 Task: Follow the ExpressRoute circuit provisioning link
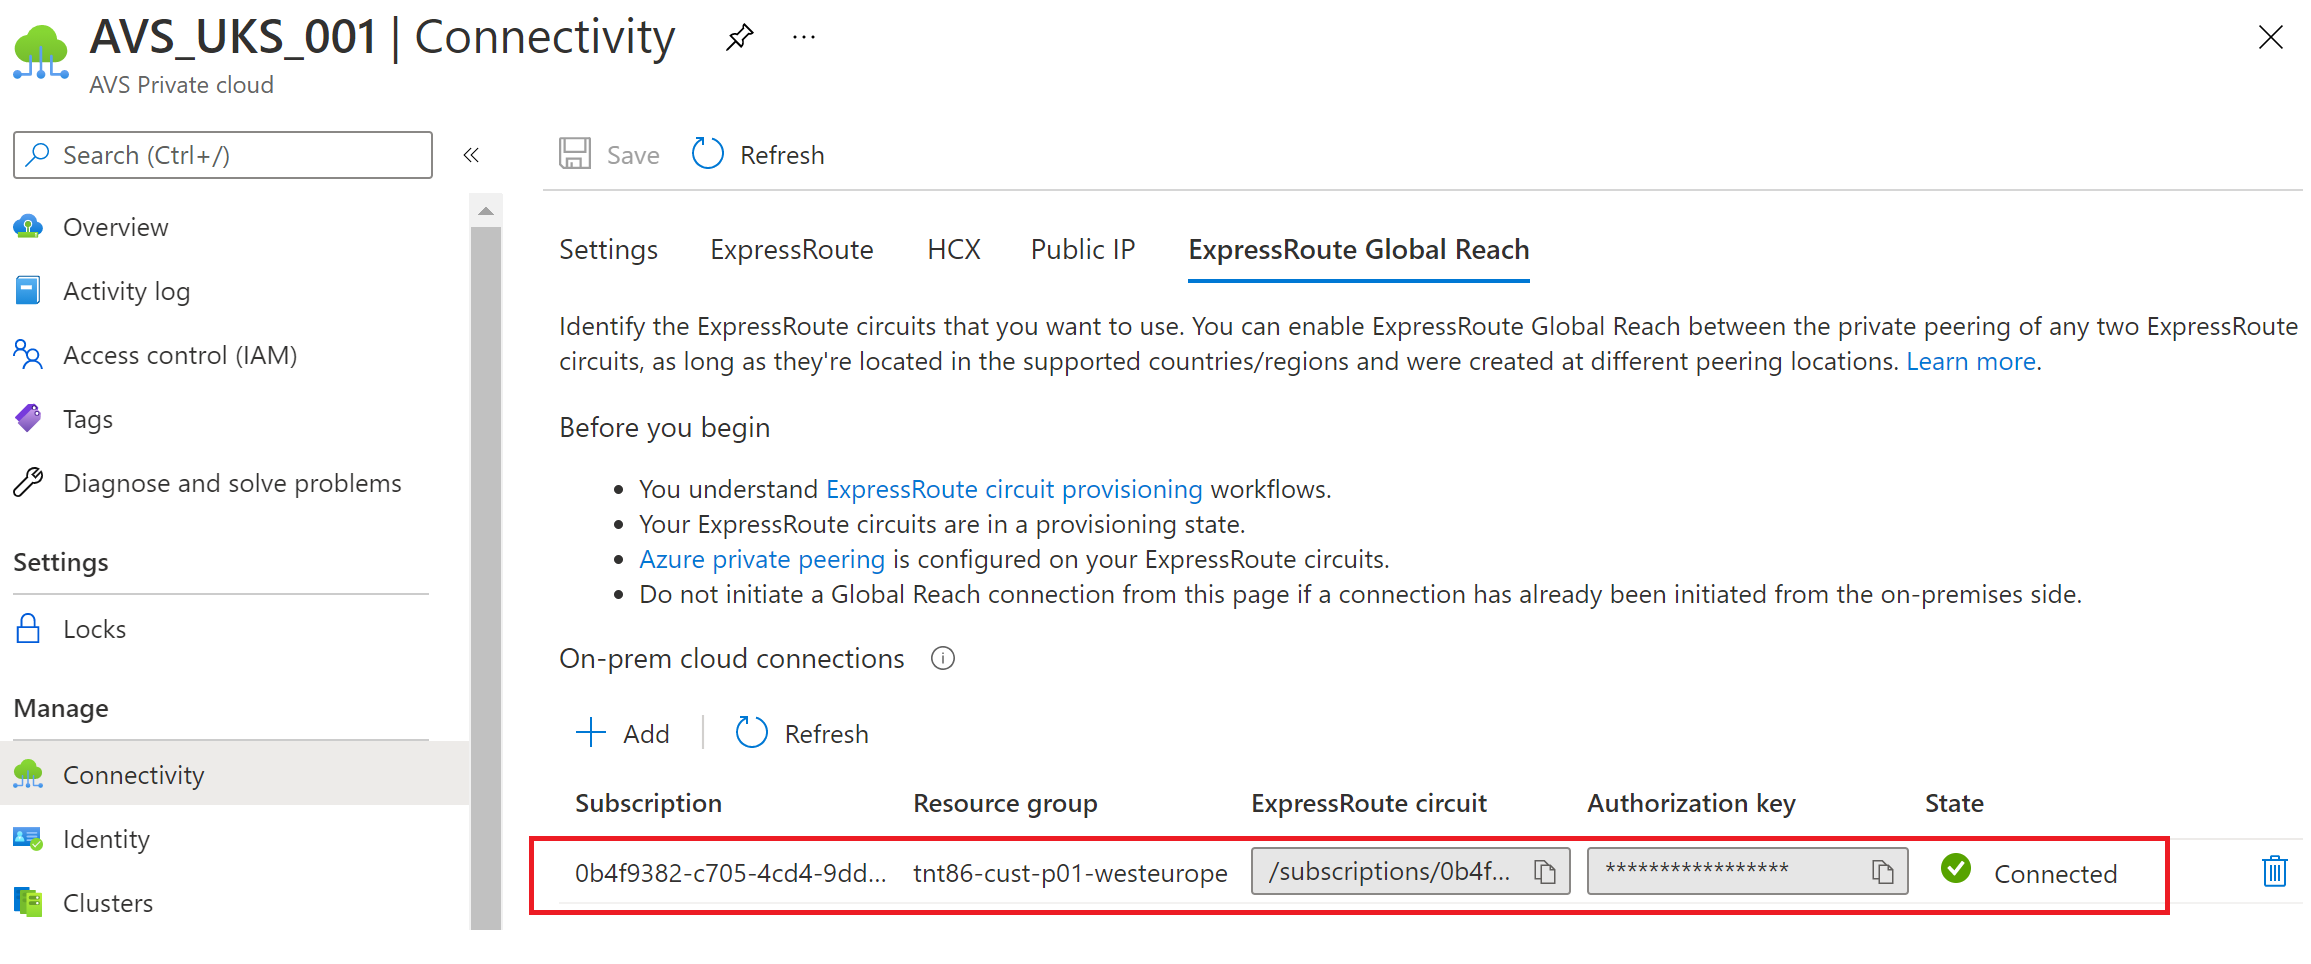pyautogui.click(x=1014, y=489)
